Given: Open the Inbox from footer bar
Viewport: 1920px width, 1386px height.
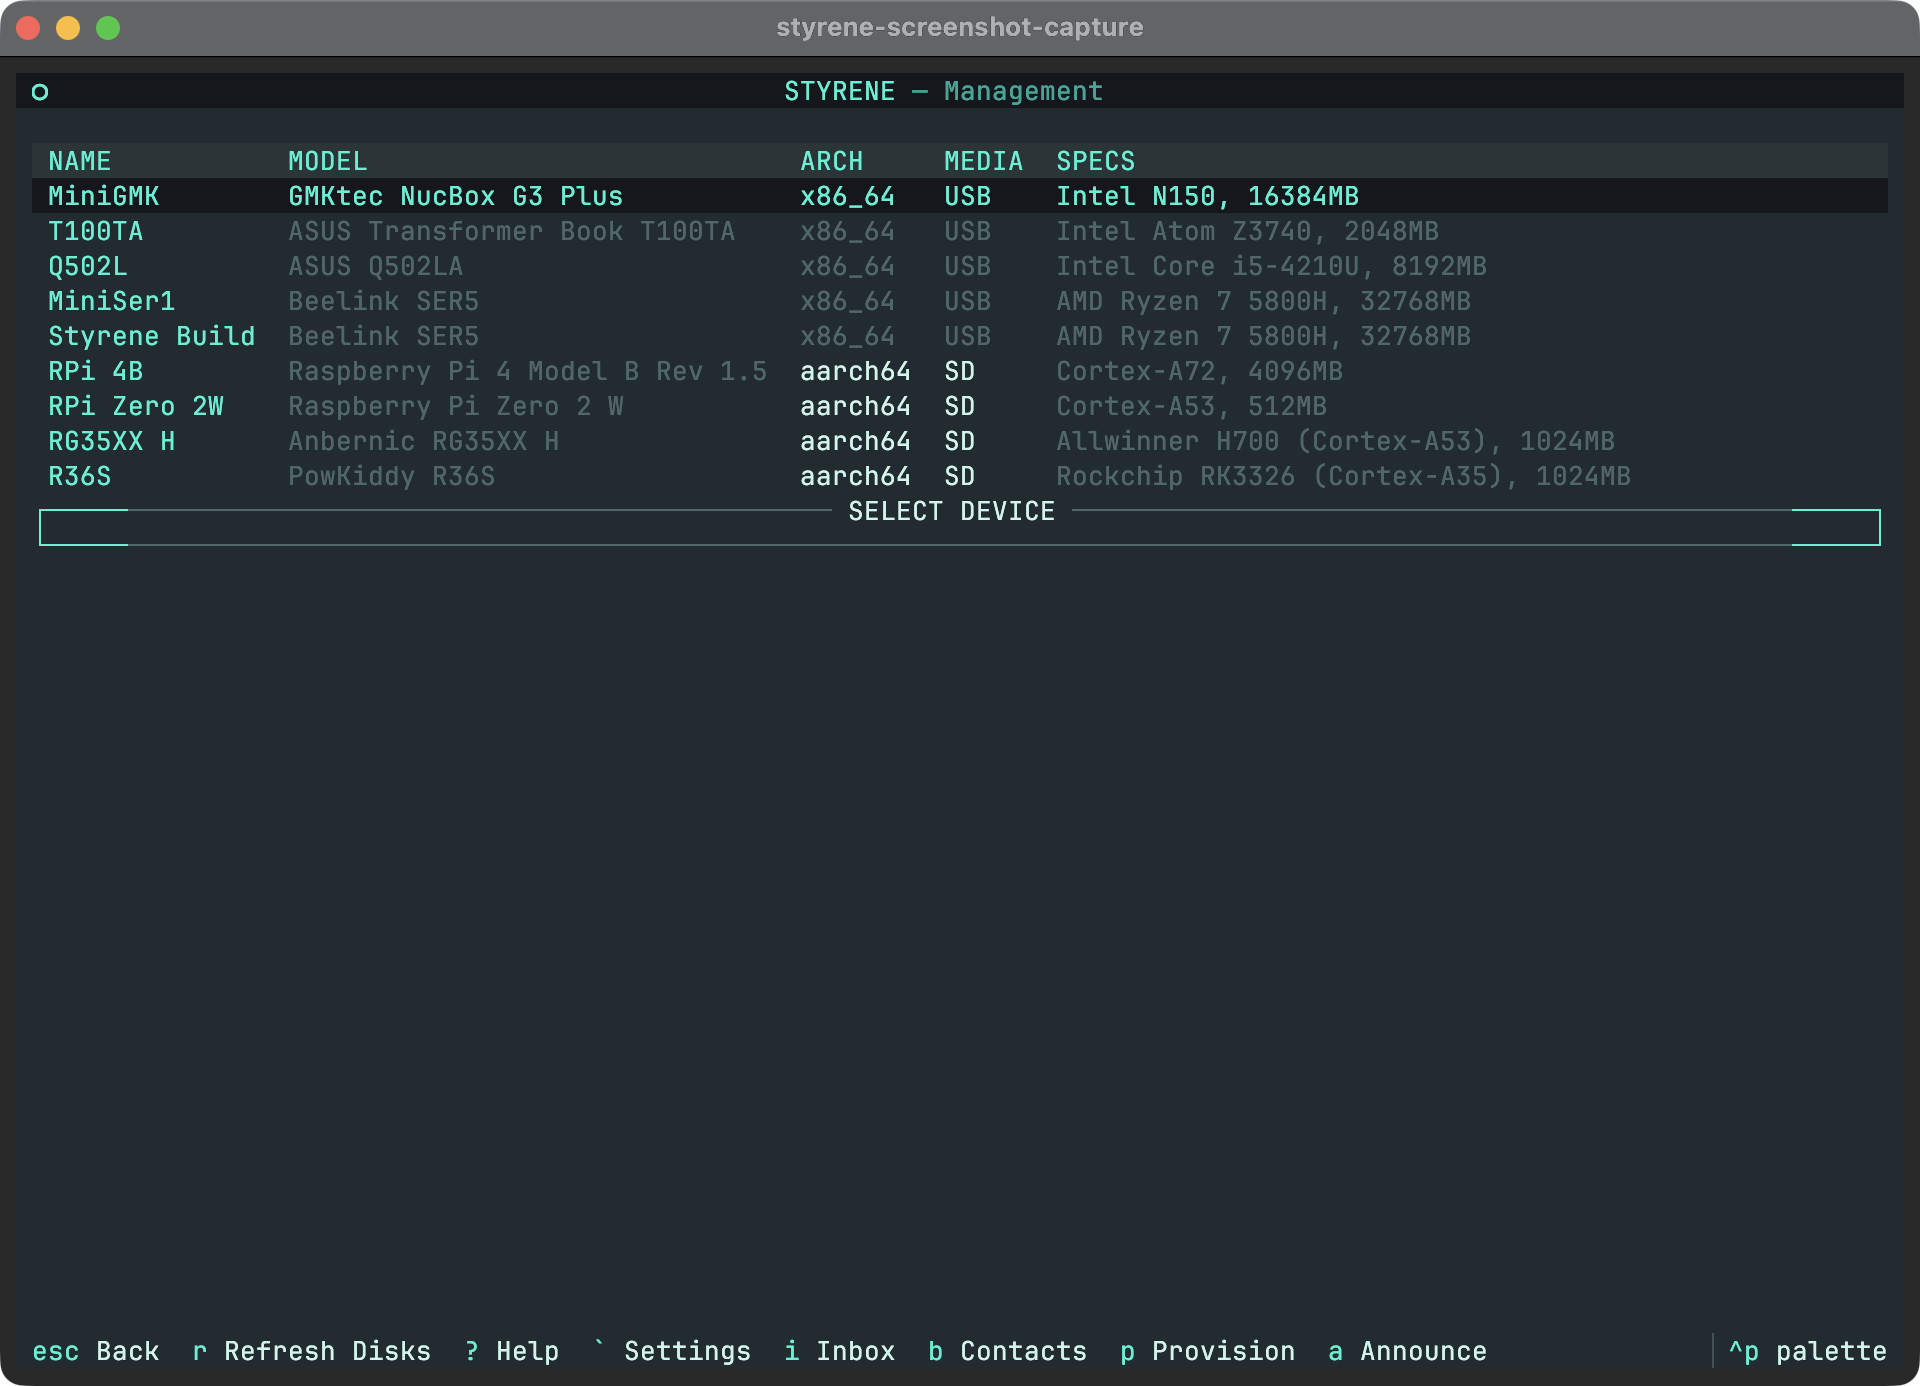Looking at the screenshot, I should (839, 1351).
